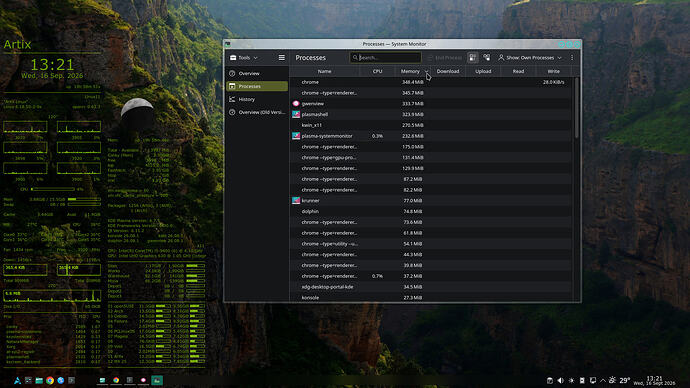Image resolution: width=690 pixels, height=388 pixels.
Task: Open the Tools dropdown menu
Action: click(x=244, y=58)
